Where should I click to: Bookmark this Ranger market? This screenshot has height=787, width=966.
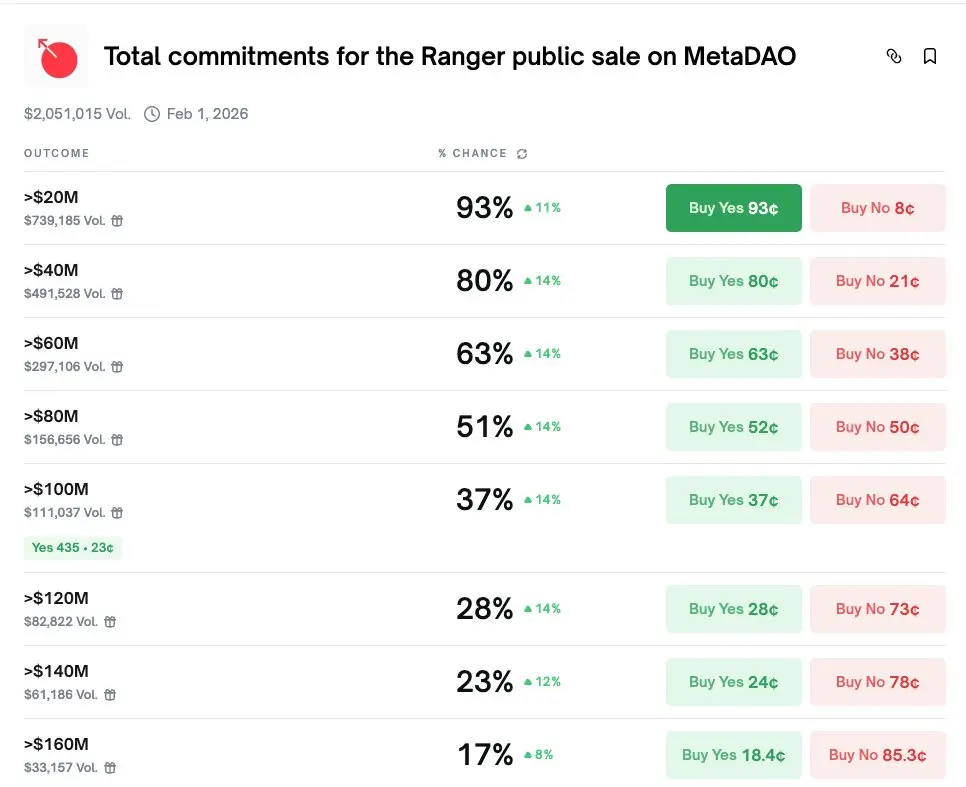(x=930, y=57)
